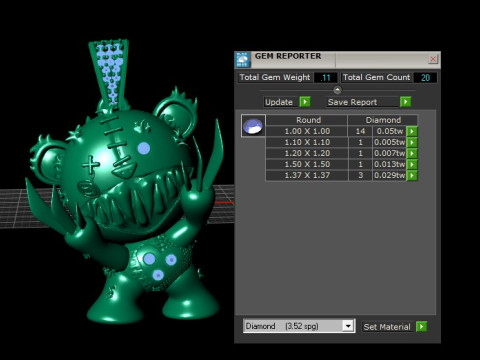This screenshot has height=360, width=480.
Task: Select the round gem thumbnail
Action: [x=253, y=126]
